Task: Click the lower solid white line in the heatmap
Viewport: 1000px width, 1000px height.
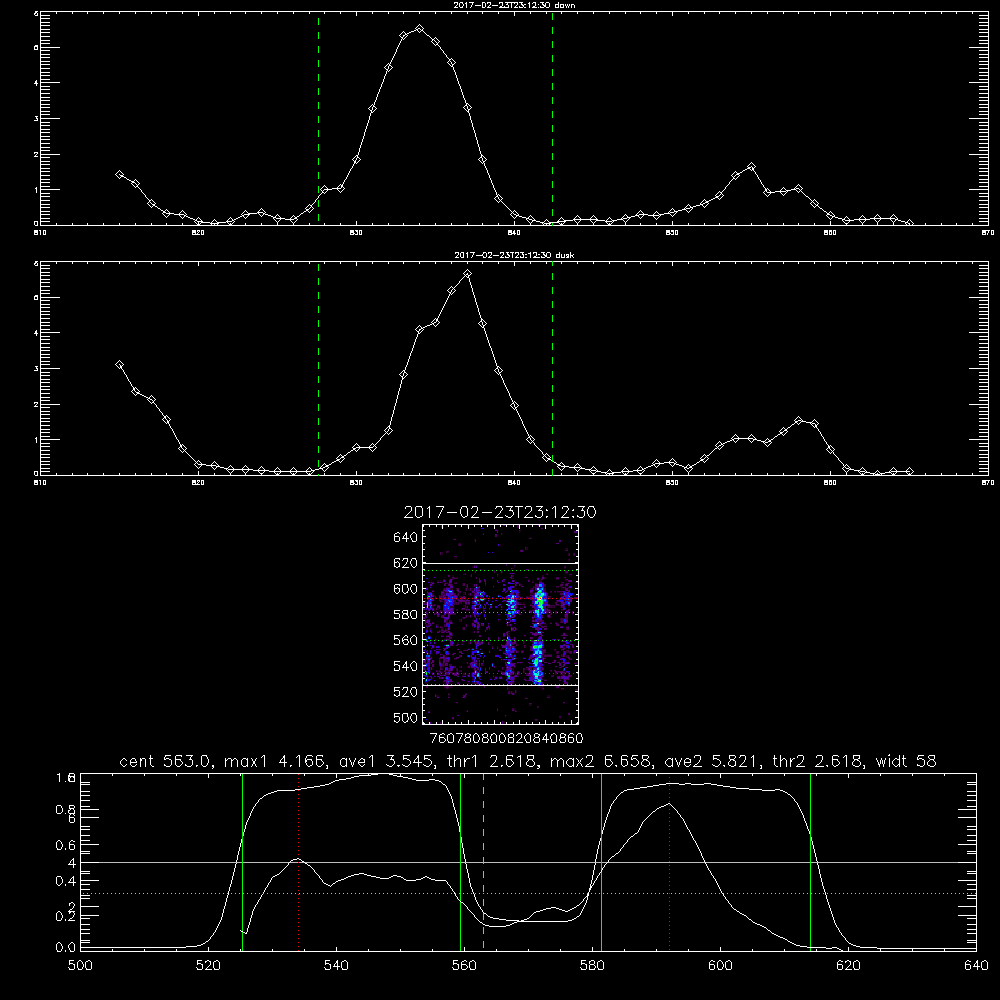Action: point(501,686)
